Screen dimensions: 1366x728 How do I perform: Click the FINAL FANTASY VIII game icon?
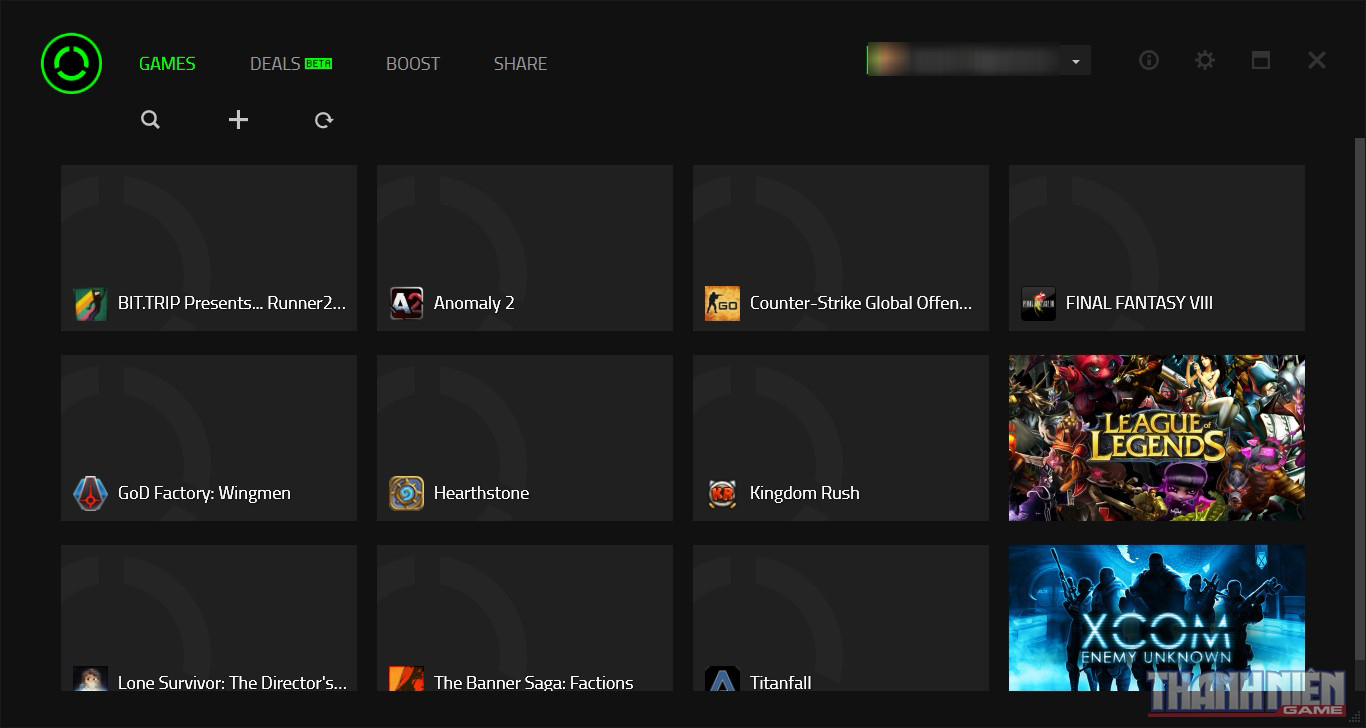coord(1038,303)
